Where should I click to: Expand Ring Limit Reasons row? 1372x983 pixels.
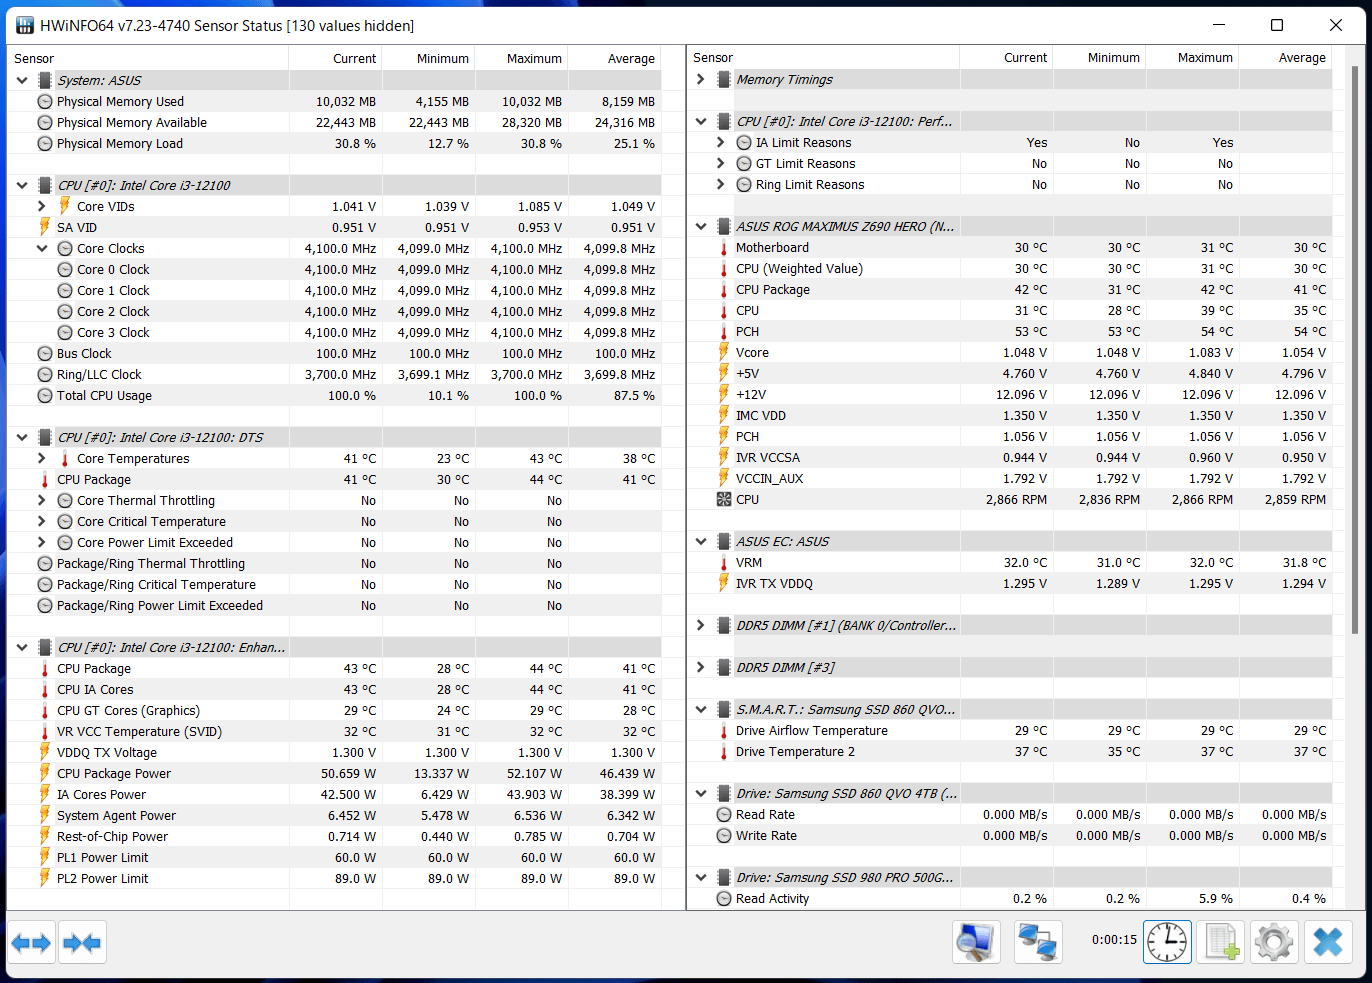pos(721,184)
